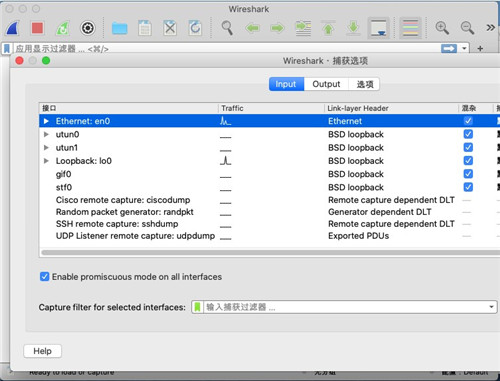Click the Generator dependent DLT cell
500x381 pixels.
point(380,212)
